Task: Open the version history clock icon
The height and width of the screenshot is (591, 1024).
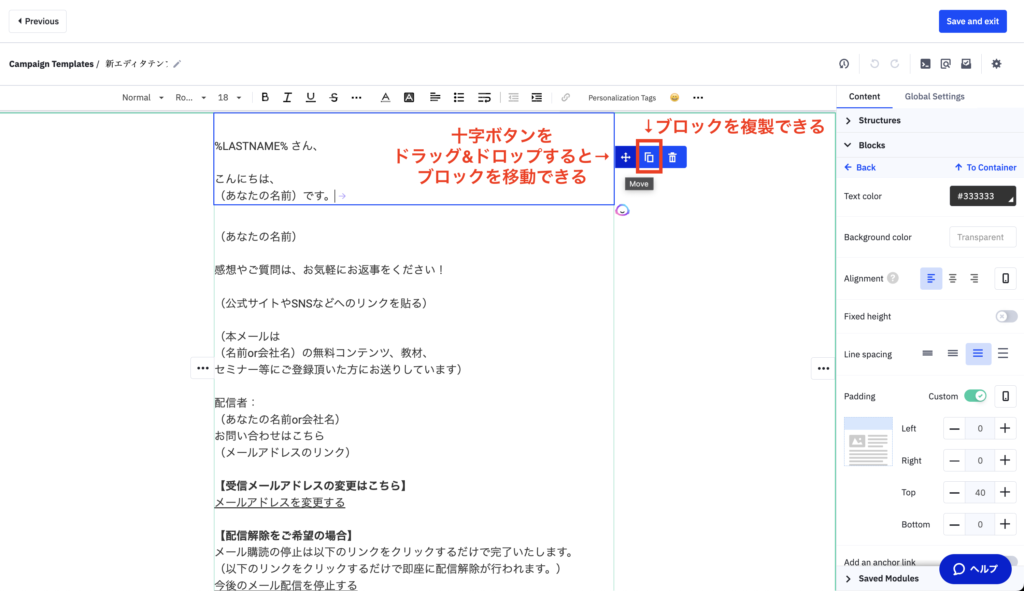Action: 844,64
